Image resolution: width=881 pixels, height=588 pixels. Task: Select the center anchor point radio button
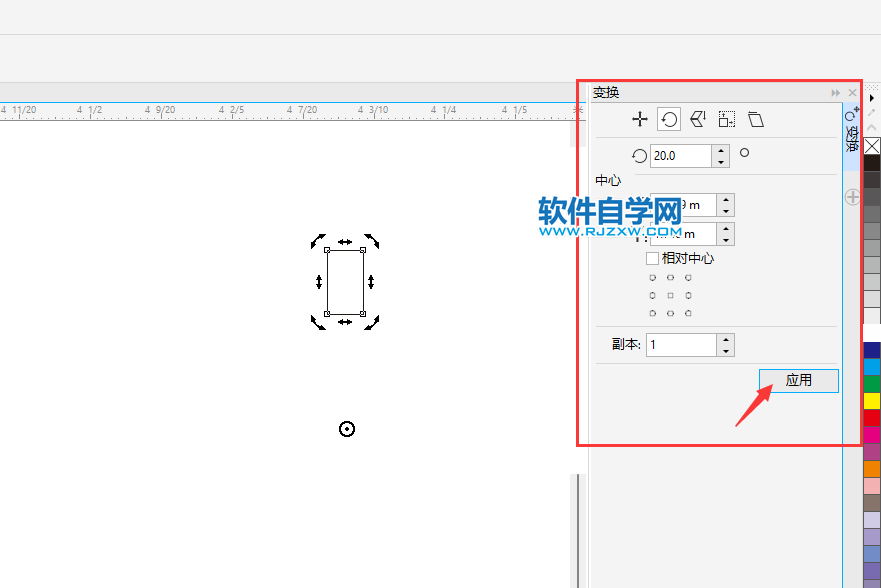(x=670, y=295)
